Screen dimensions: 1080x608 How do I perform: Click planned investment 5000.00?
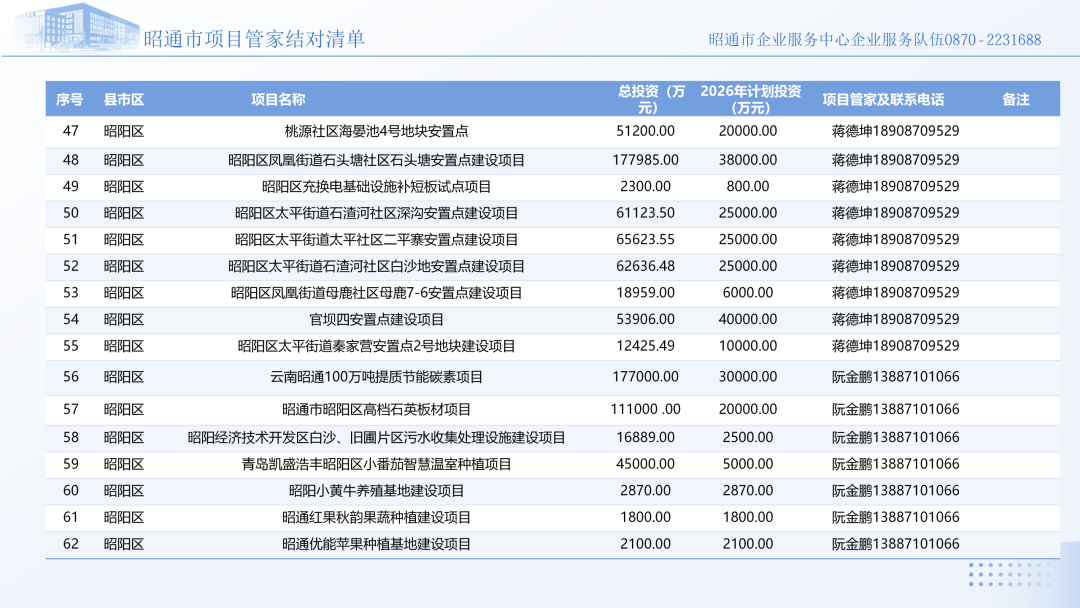click(748, 464)
